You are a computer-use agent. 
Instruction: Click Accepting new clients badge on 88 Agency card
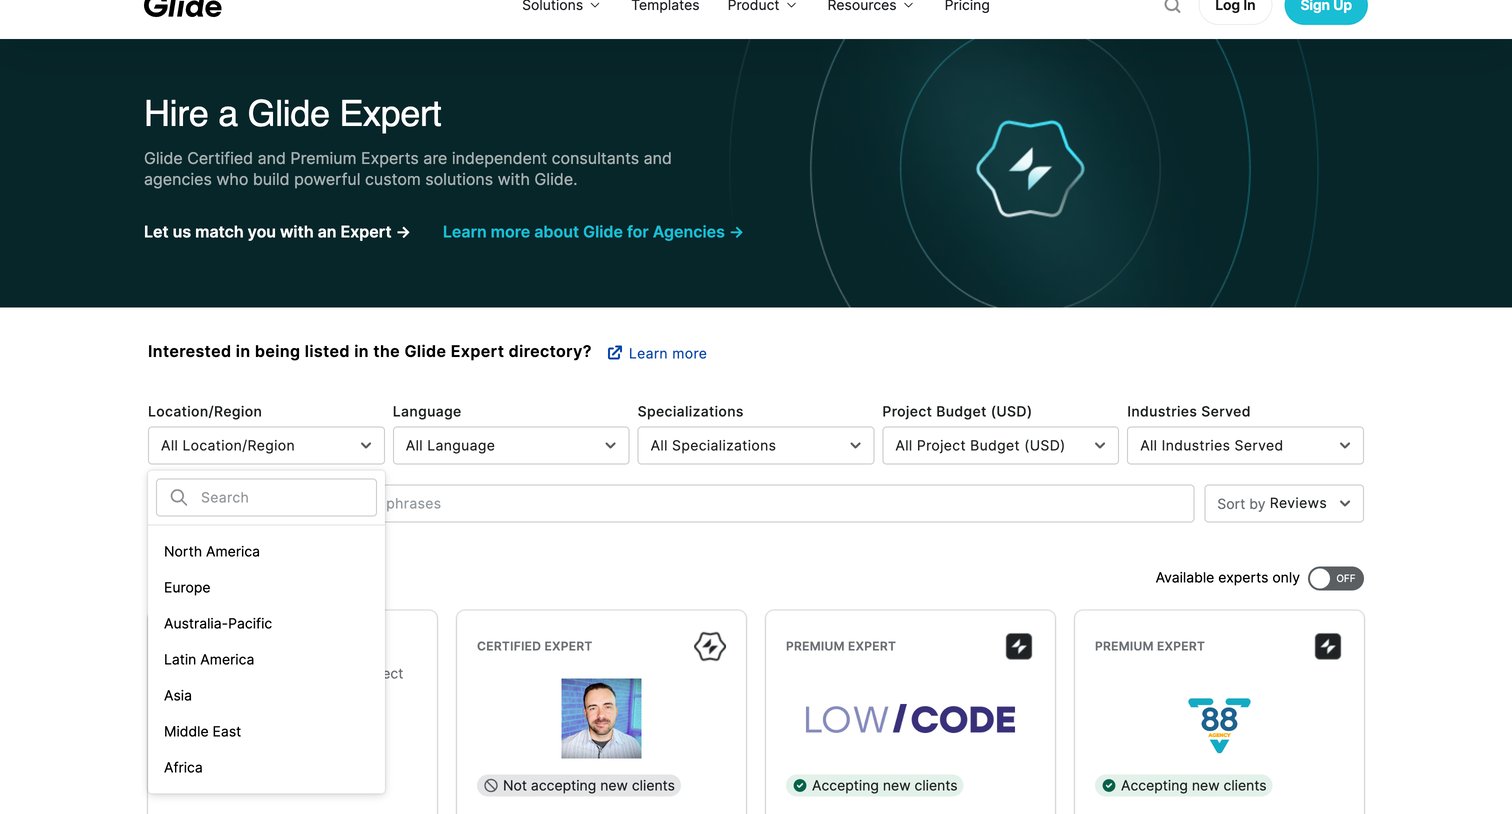(x=1184, y=786)
